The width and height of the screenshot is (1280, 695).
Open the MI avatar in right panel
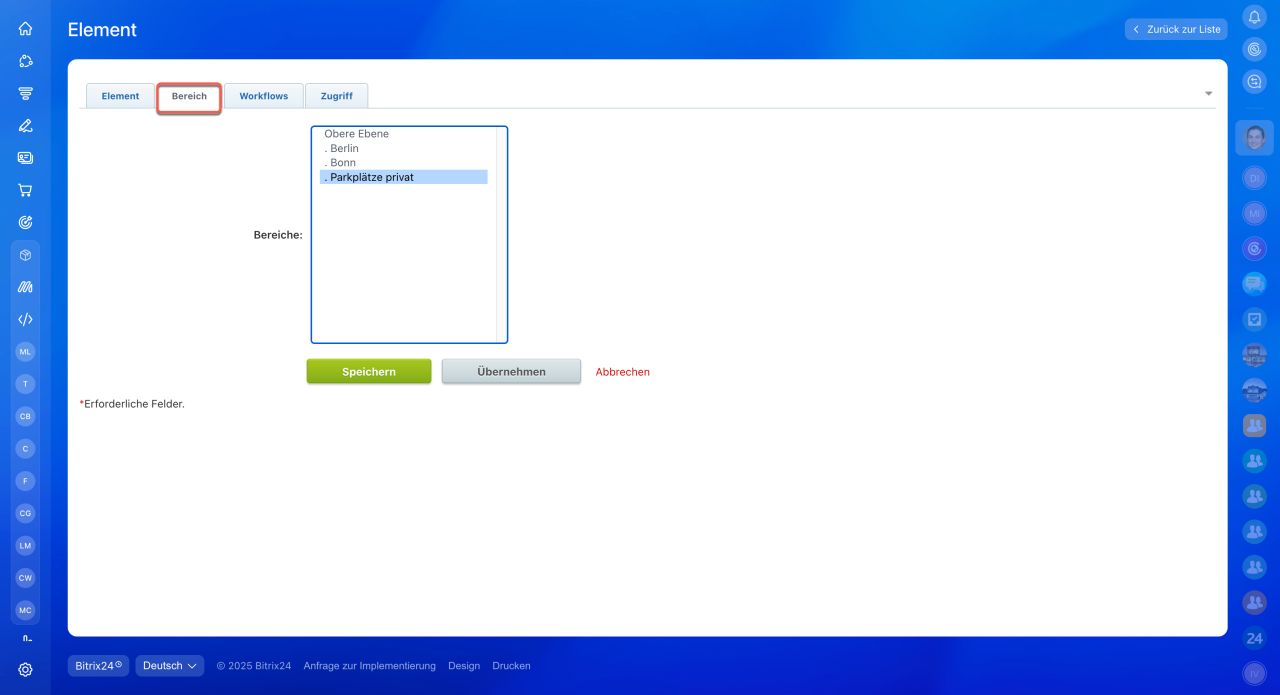[x=1254, y=213]
